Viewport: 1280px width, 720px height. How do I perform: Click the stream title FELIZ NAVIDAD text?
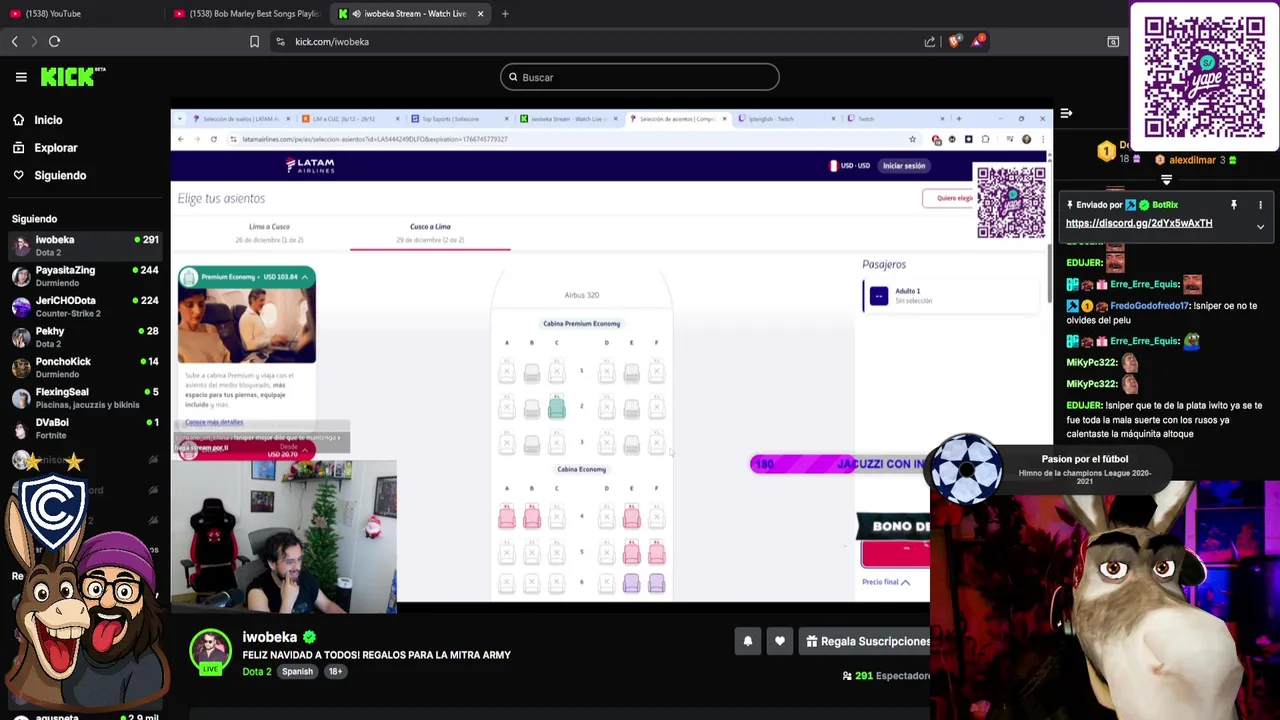(x=376, y=655)
